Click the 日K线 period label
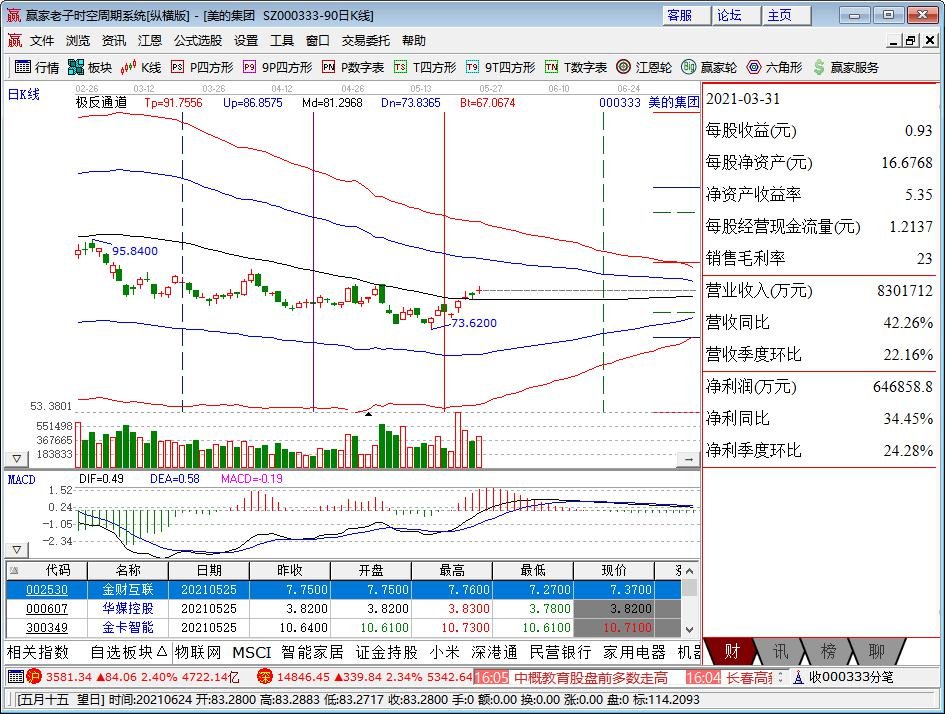 [24, 94]
